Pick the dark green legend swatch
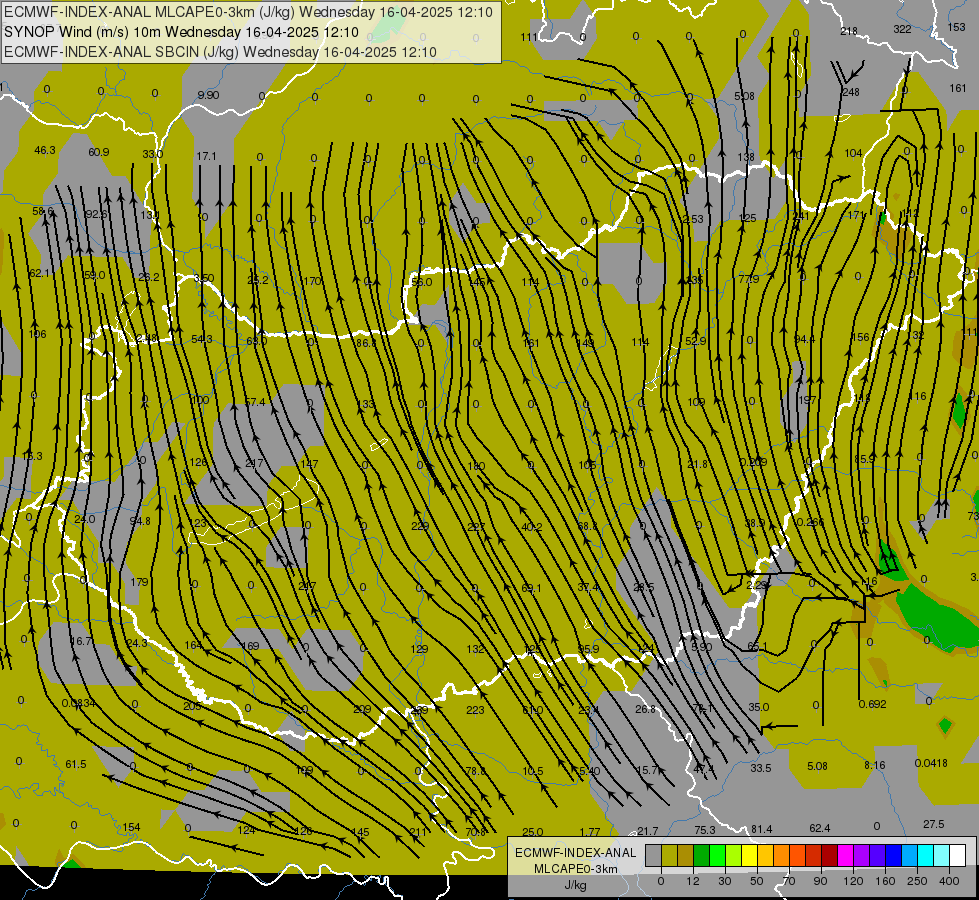979x900 pixels. point(702,856)
